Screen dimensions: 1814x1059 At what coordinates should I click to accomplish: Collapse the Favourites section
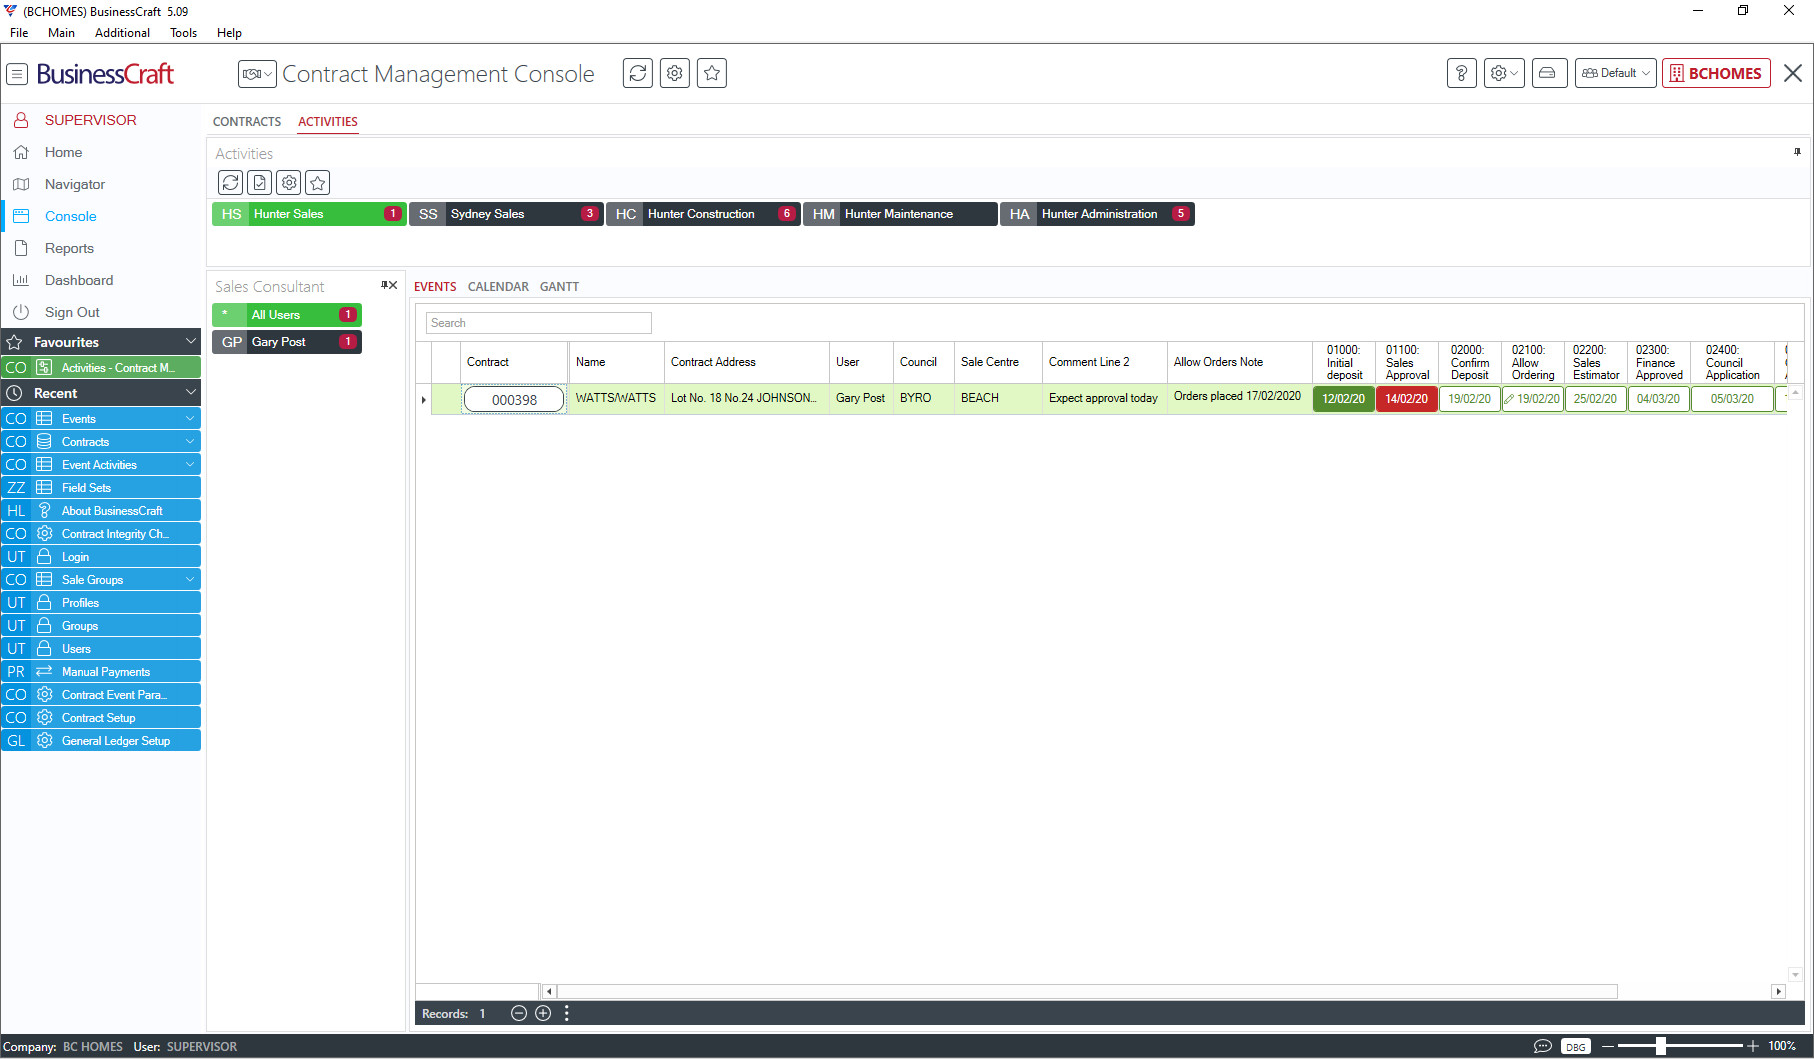pyautogui.click(x=191, y=342)
